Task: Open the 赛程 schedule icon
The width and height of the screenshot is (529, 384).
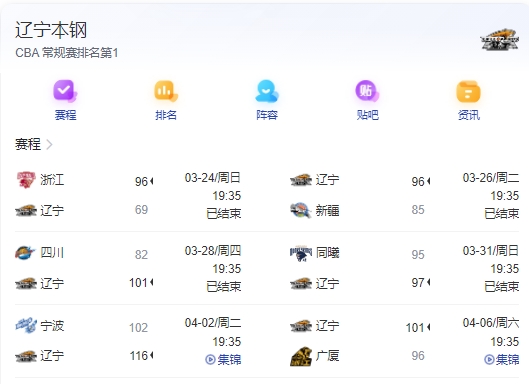Action: coord(65,91)
